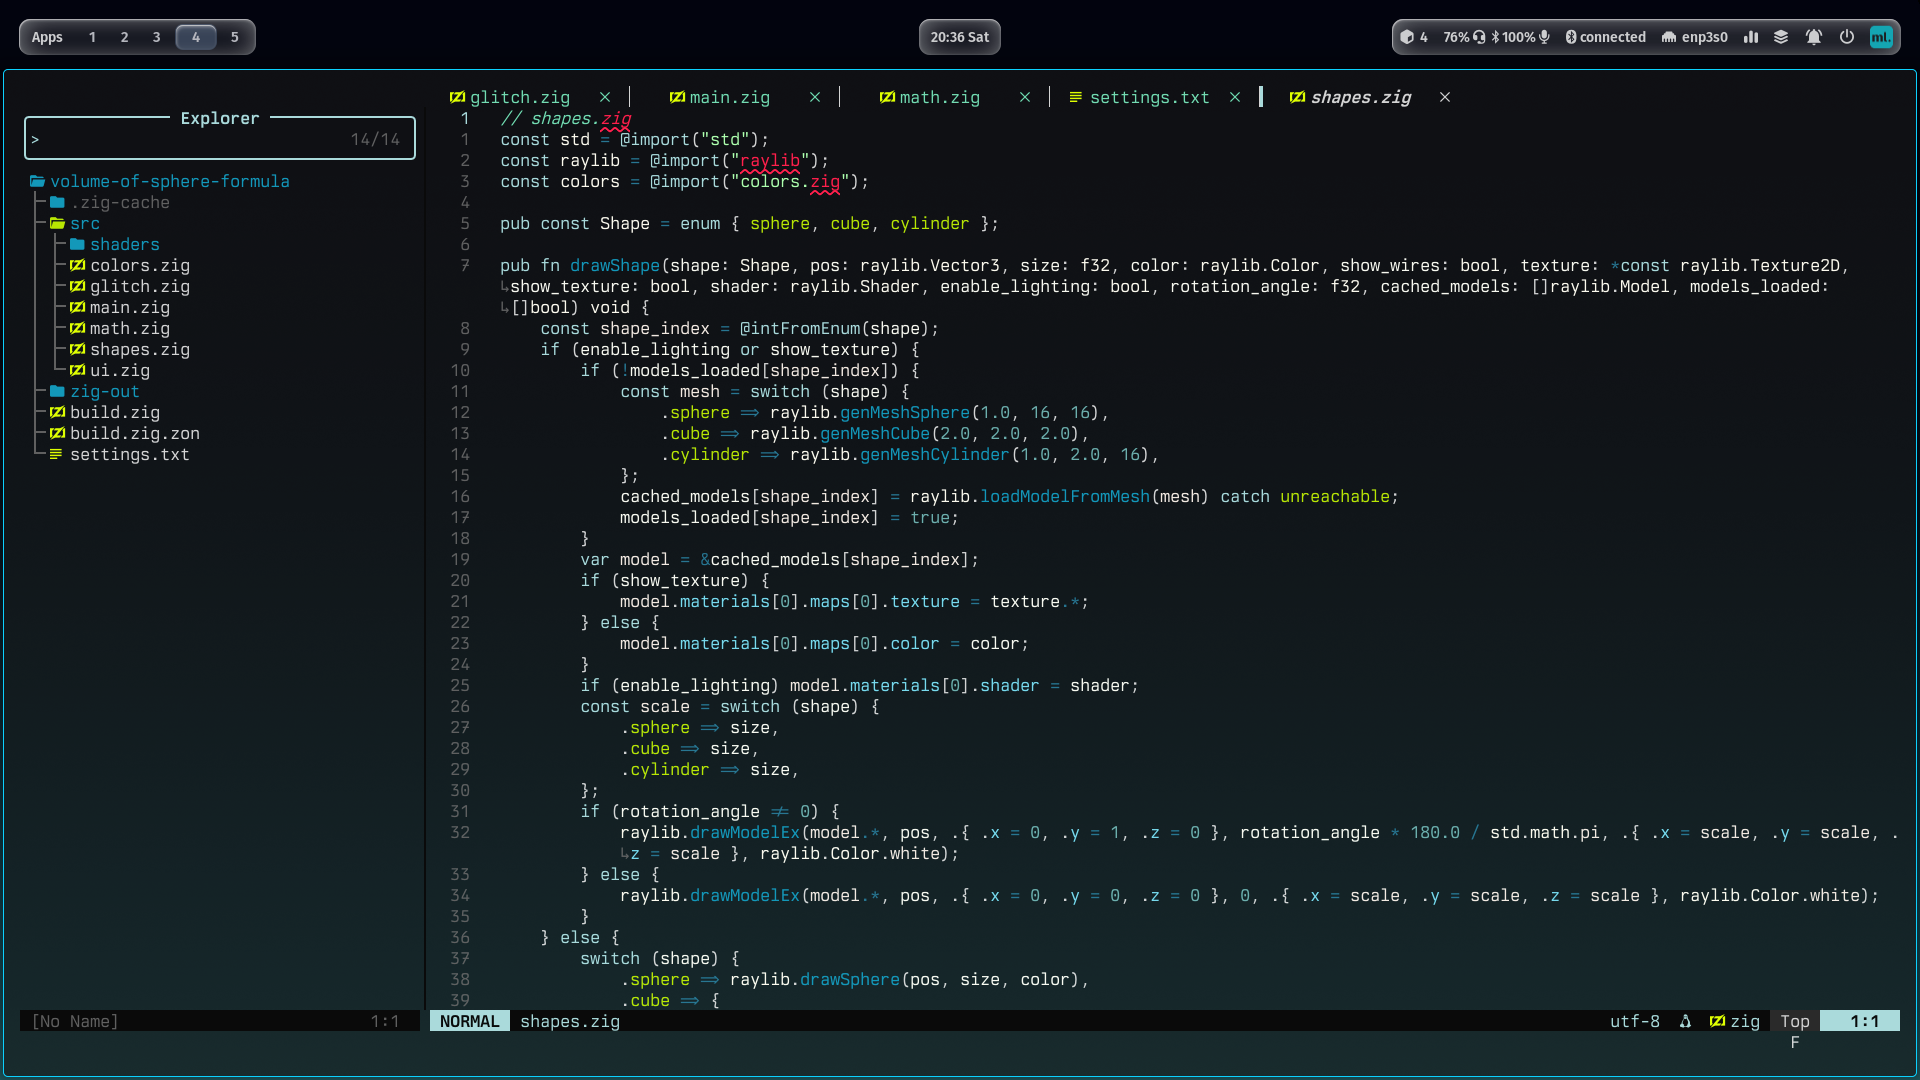Expand the zig-out folder
1920x1080 pixels.
(104, 391)
